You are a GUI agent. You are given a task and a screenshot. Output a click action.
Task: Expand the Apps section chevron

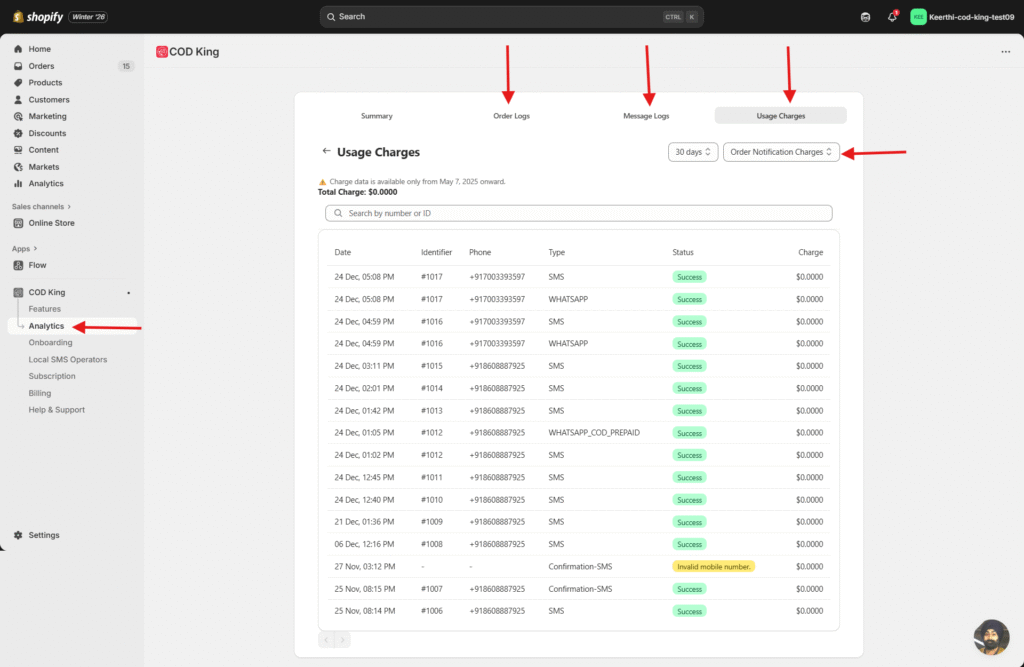pos(35,248)
